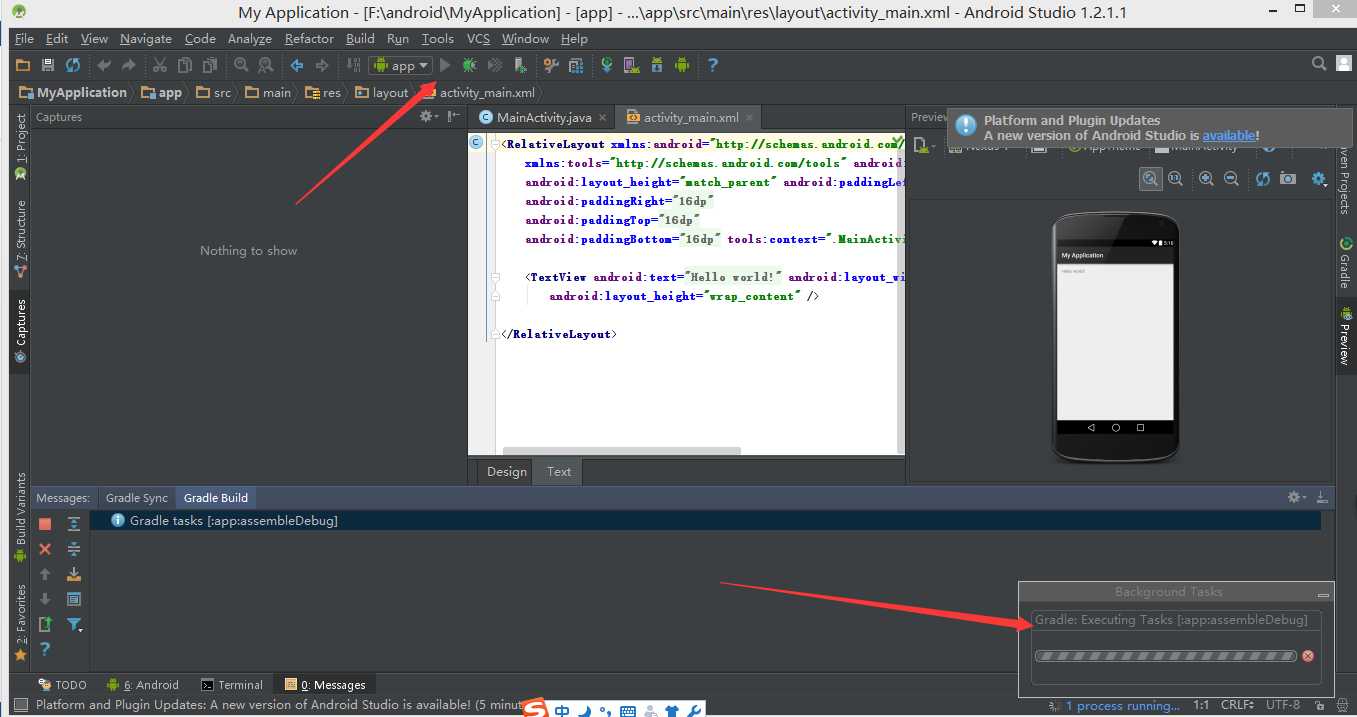This screenshot has width=1357, height=717.
Task: Click the Find magnifier toolbar icon
Action: [241, 65]
